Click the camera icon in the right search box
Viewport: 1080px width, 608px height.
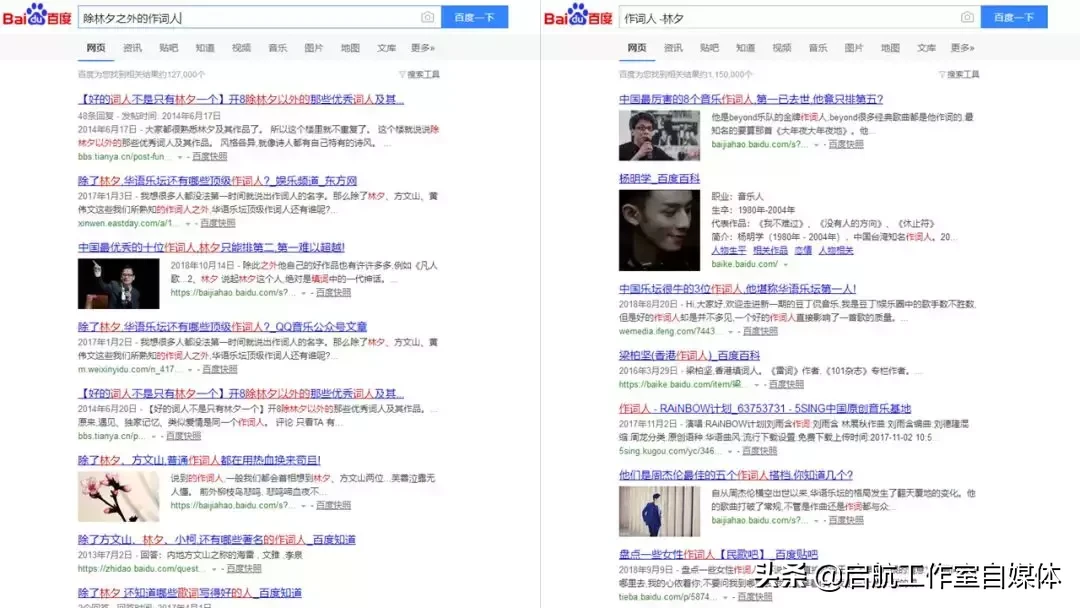pos(967,16)
